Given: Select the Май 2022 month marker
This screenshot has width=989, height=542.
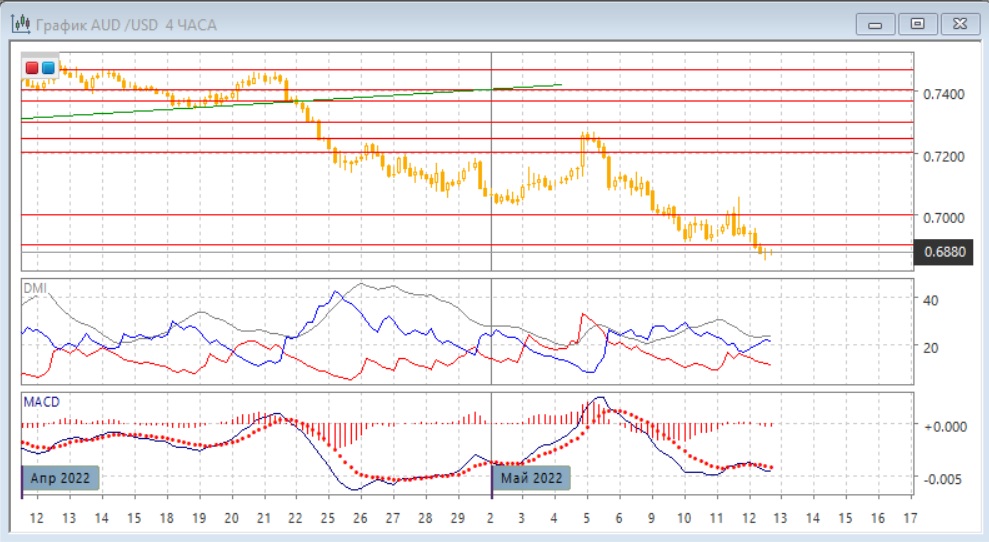Looking at the screenshot, I should click(533, 478).
